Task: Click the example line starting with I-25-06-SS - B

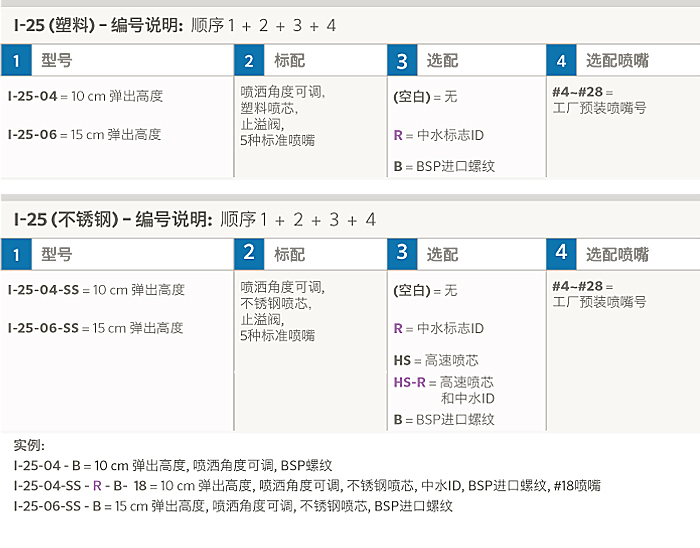Action: point(232,506)
